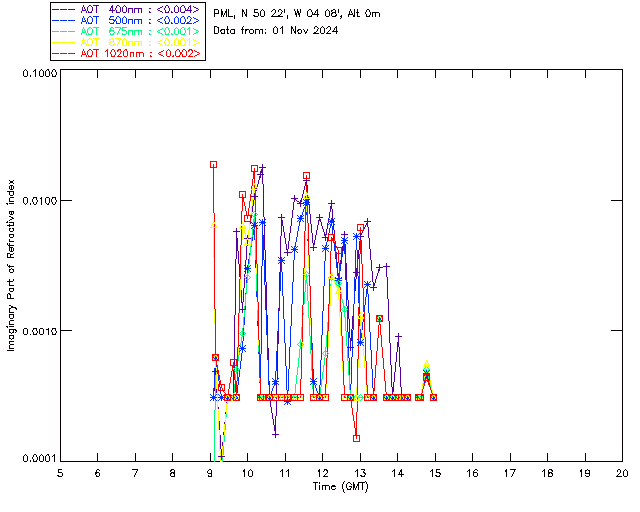
Task: Select the 0.0100 y-axis tick label
Action: [38, 202]
